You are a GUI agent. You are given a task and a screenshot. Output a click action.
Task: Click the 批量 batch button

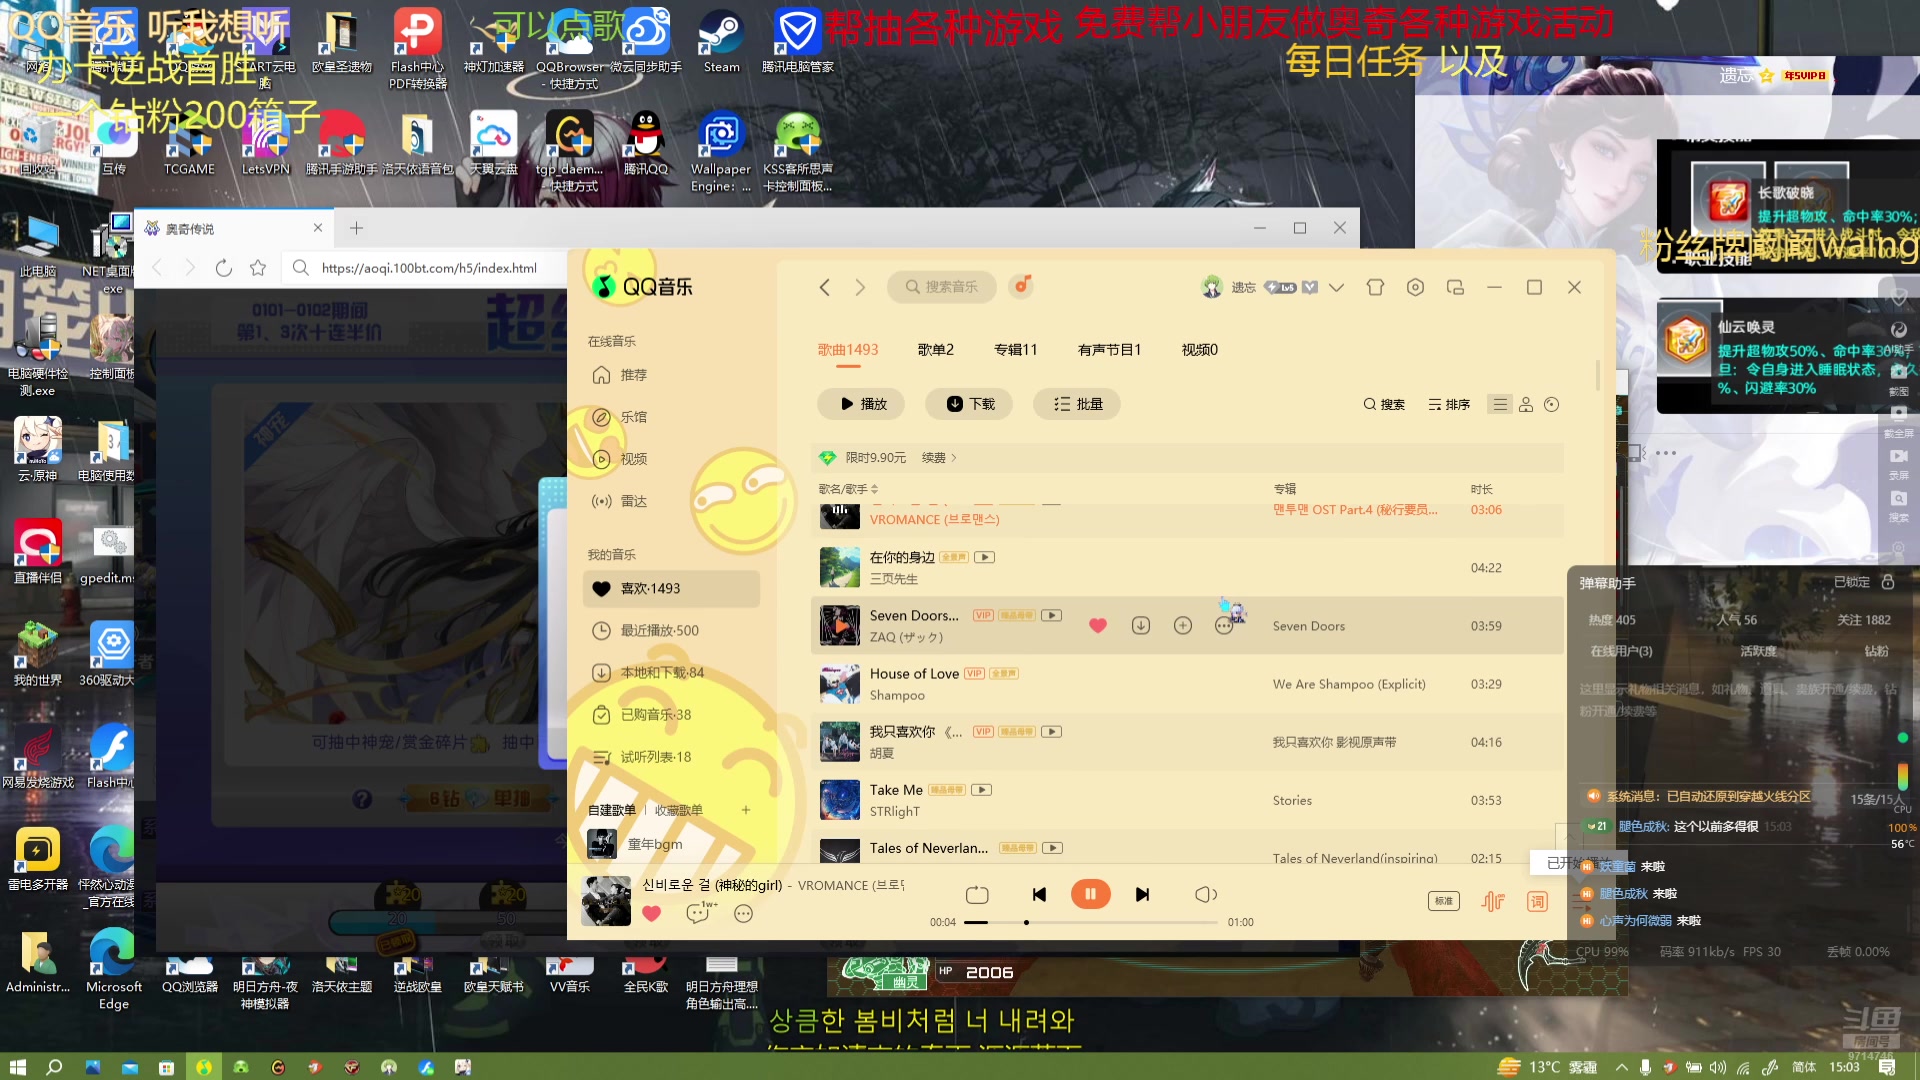coord(1078,404)
